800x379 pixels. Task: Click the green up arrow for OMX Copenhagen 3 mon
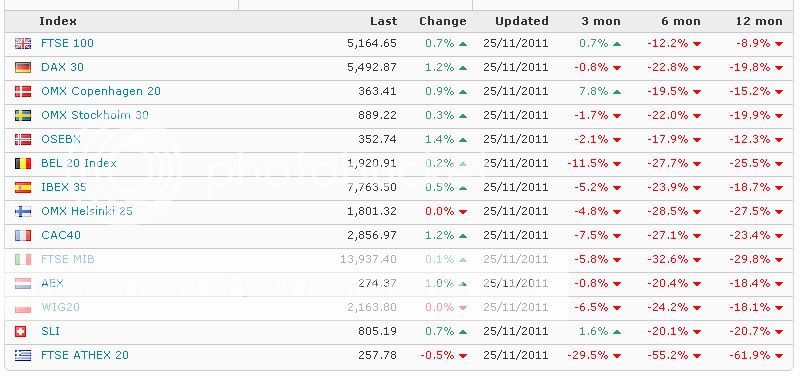coord(616,92)
